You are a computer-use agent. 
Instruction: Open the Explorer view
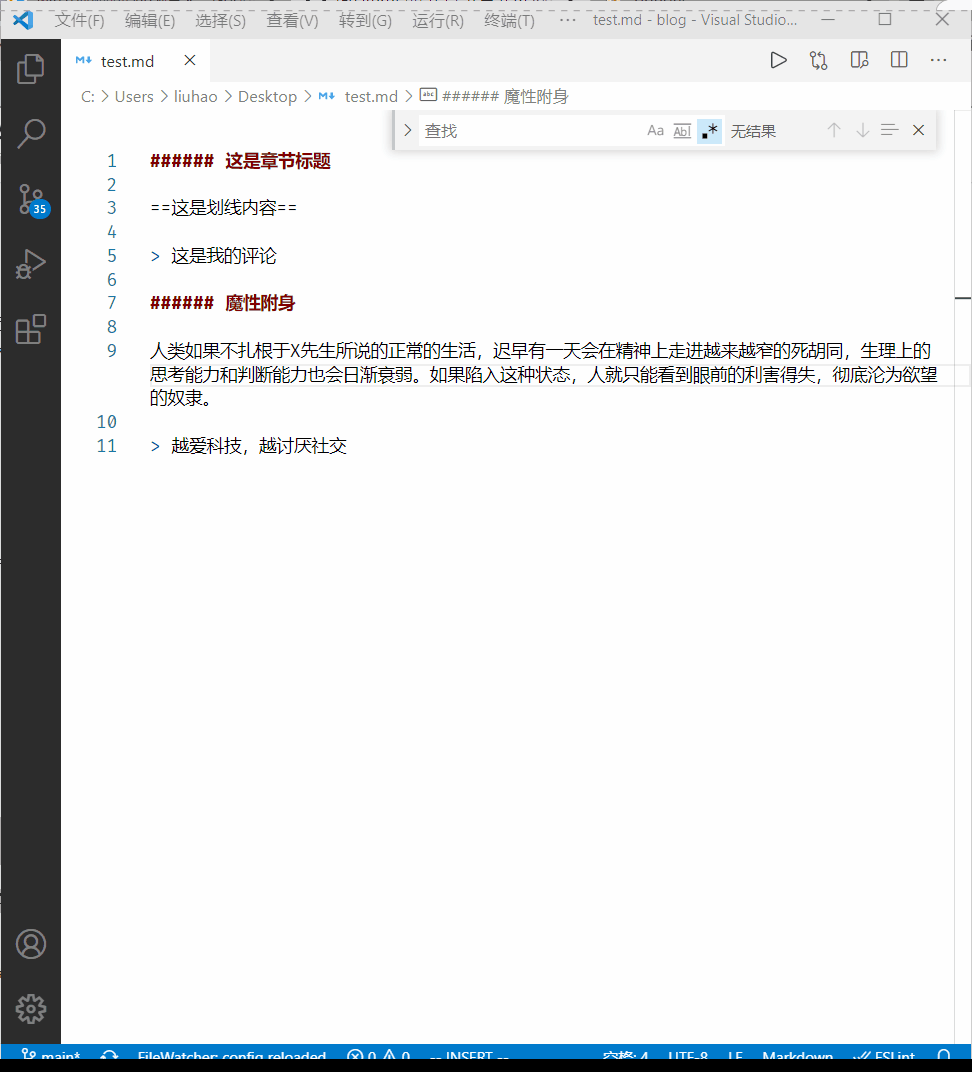[x=30, y=68]
